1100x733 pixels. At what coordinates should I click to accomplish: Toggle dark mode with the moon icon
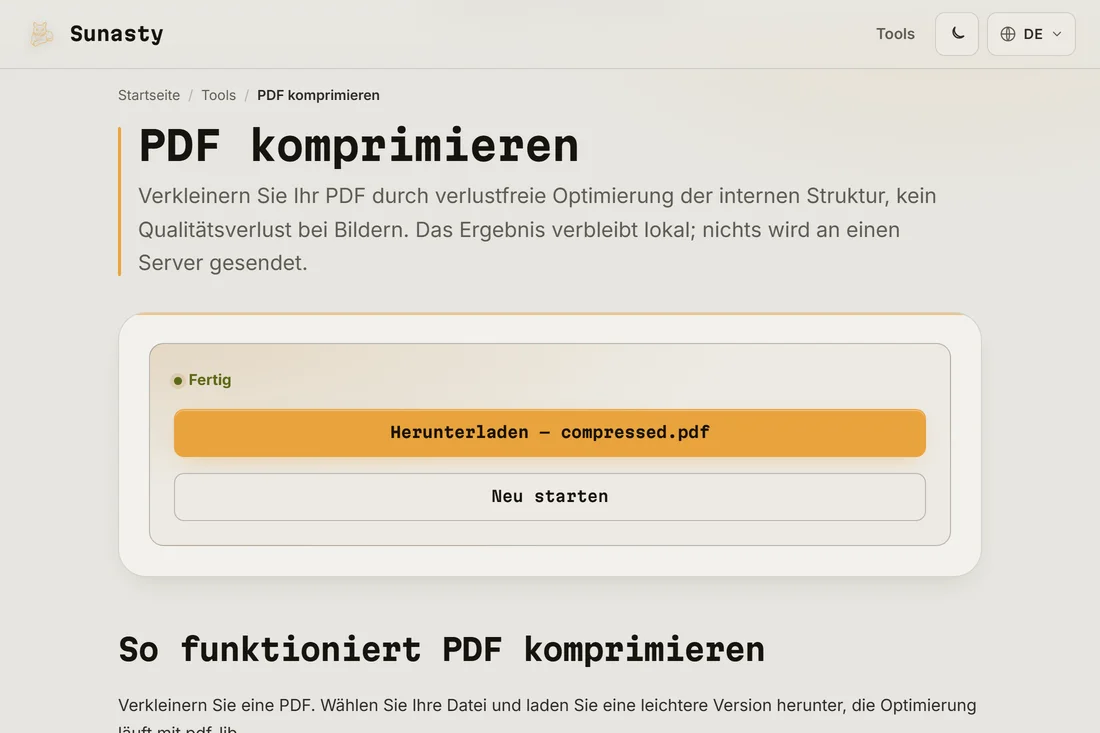coord(957,34)
